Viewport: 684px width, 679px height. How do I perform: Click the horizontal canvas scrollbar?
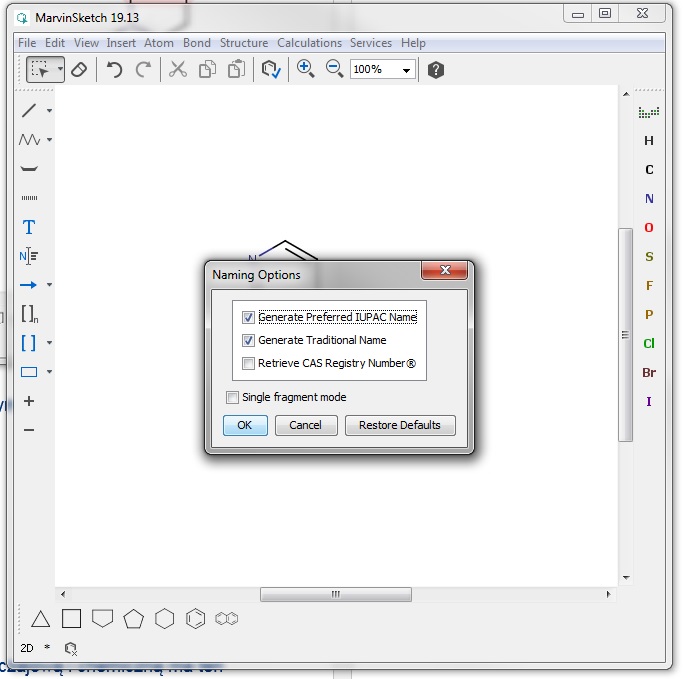point(335,594)
